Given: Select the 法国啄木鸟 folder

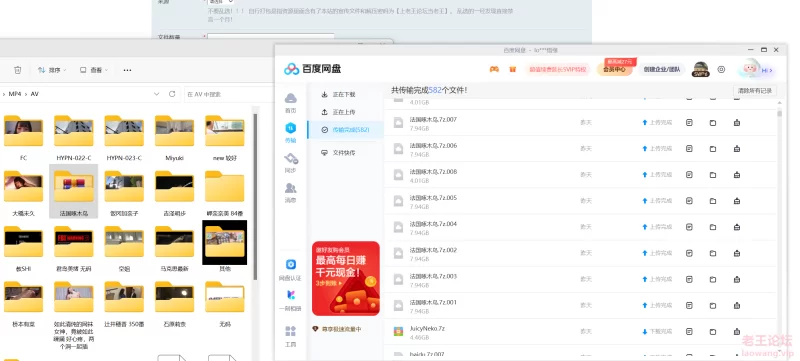Looking at the screenshot, I should (73, 191).
